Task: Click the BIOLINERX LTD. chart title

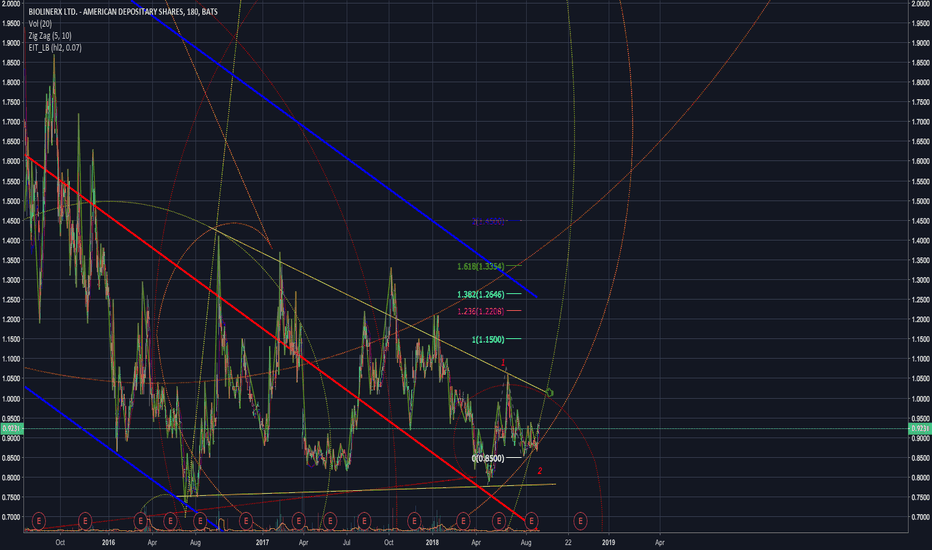Action: (123, 12)
